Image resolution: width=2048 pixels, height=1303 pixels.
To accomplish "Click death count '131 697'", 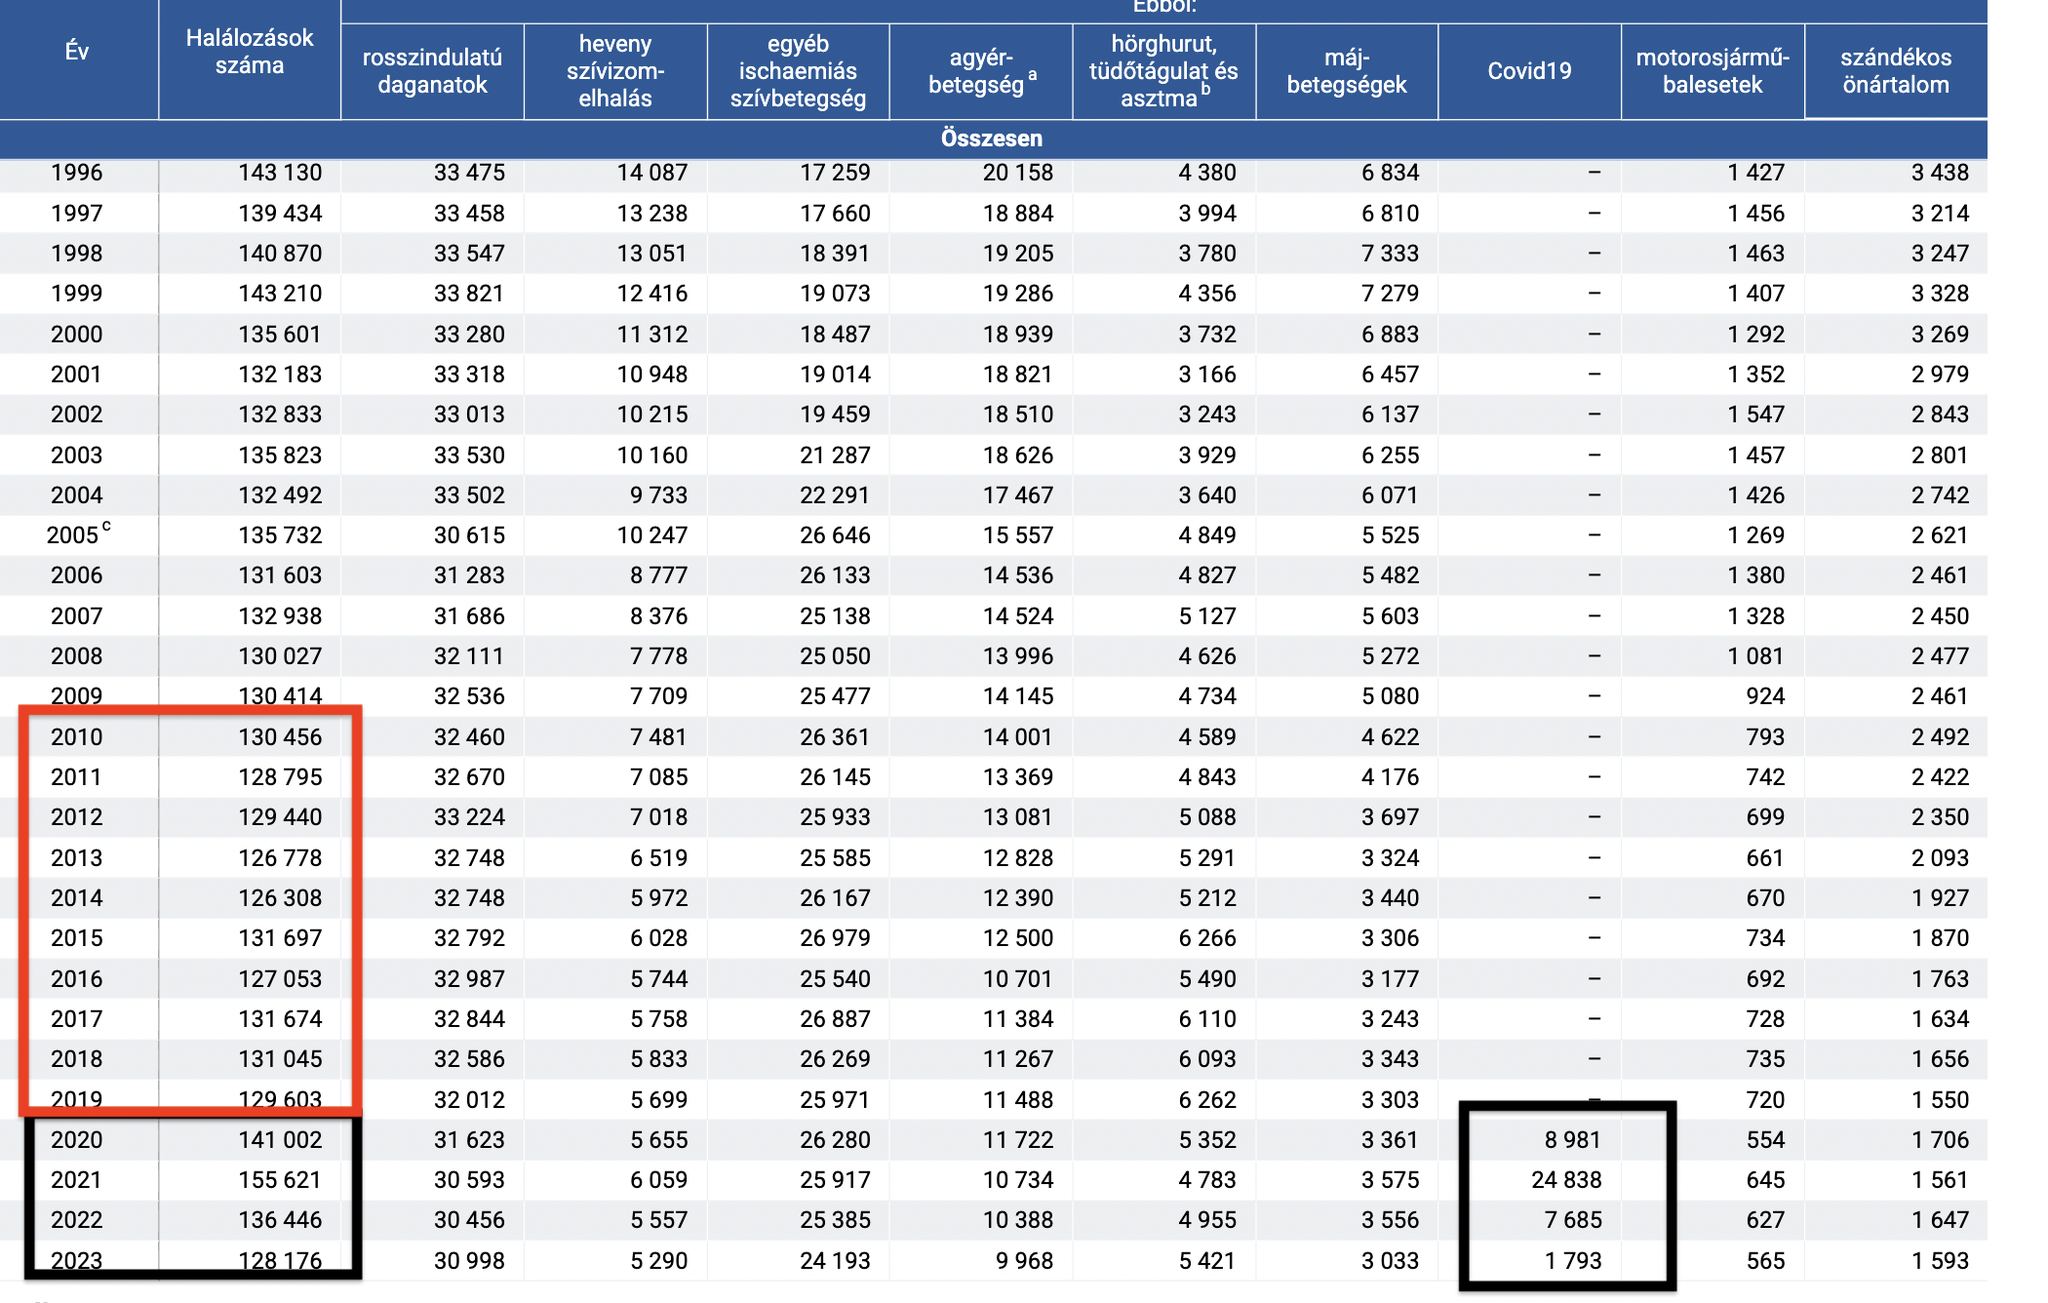I will point(280,937).
